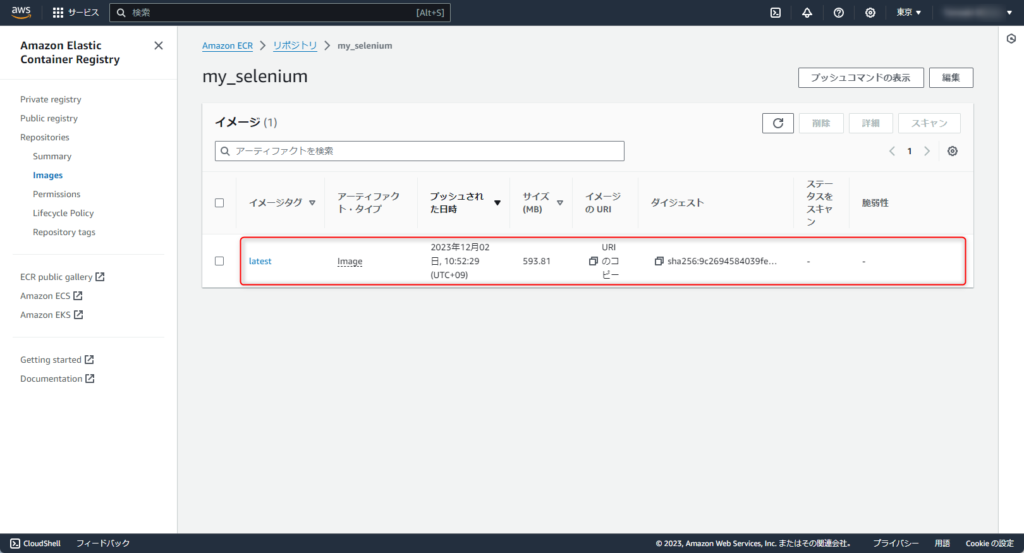Open CloudShell from the top bar icon
Image resolution: width=1024 pixels, height=553 pixels.
click(x=775, y=12)
